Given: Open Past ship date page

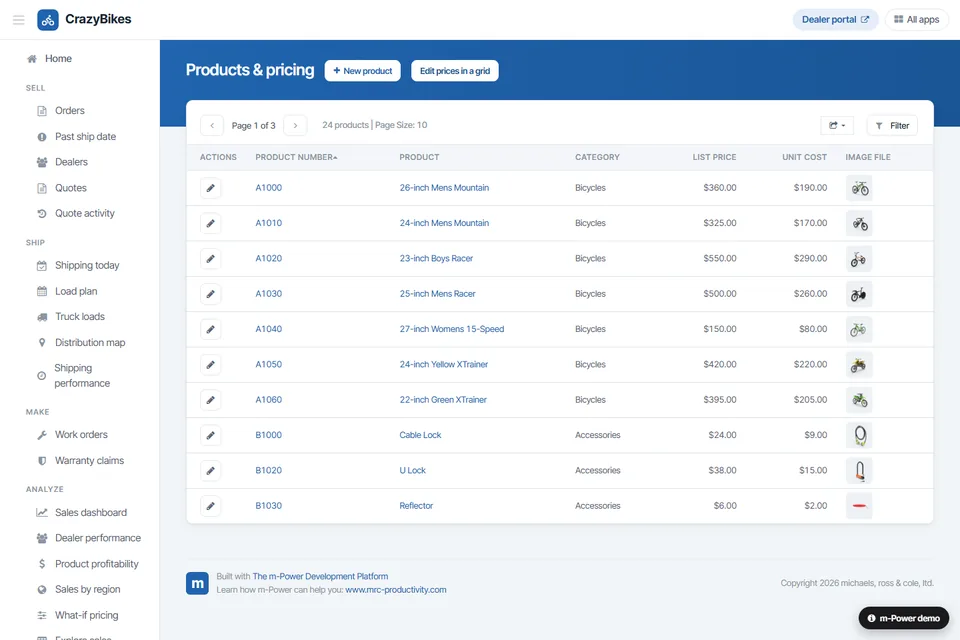Looking at the screenshot, I should (x=77, y=137).
